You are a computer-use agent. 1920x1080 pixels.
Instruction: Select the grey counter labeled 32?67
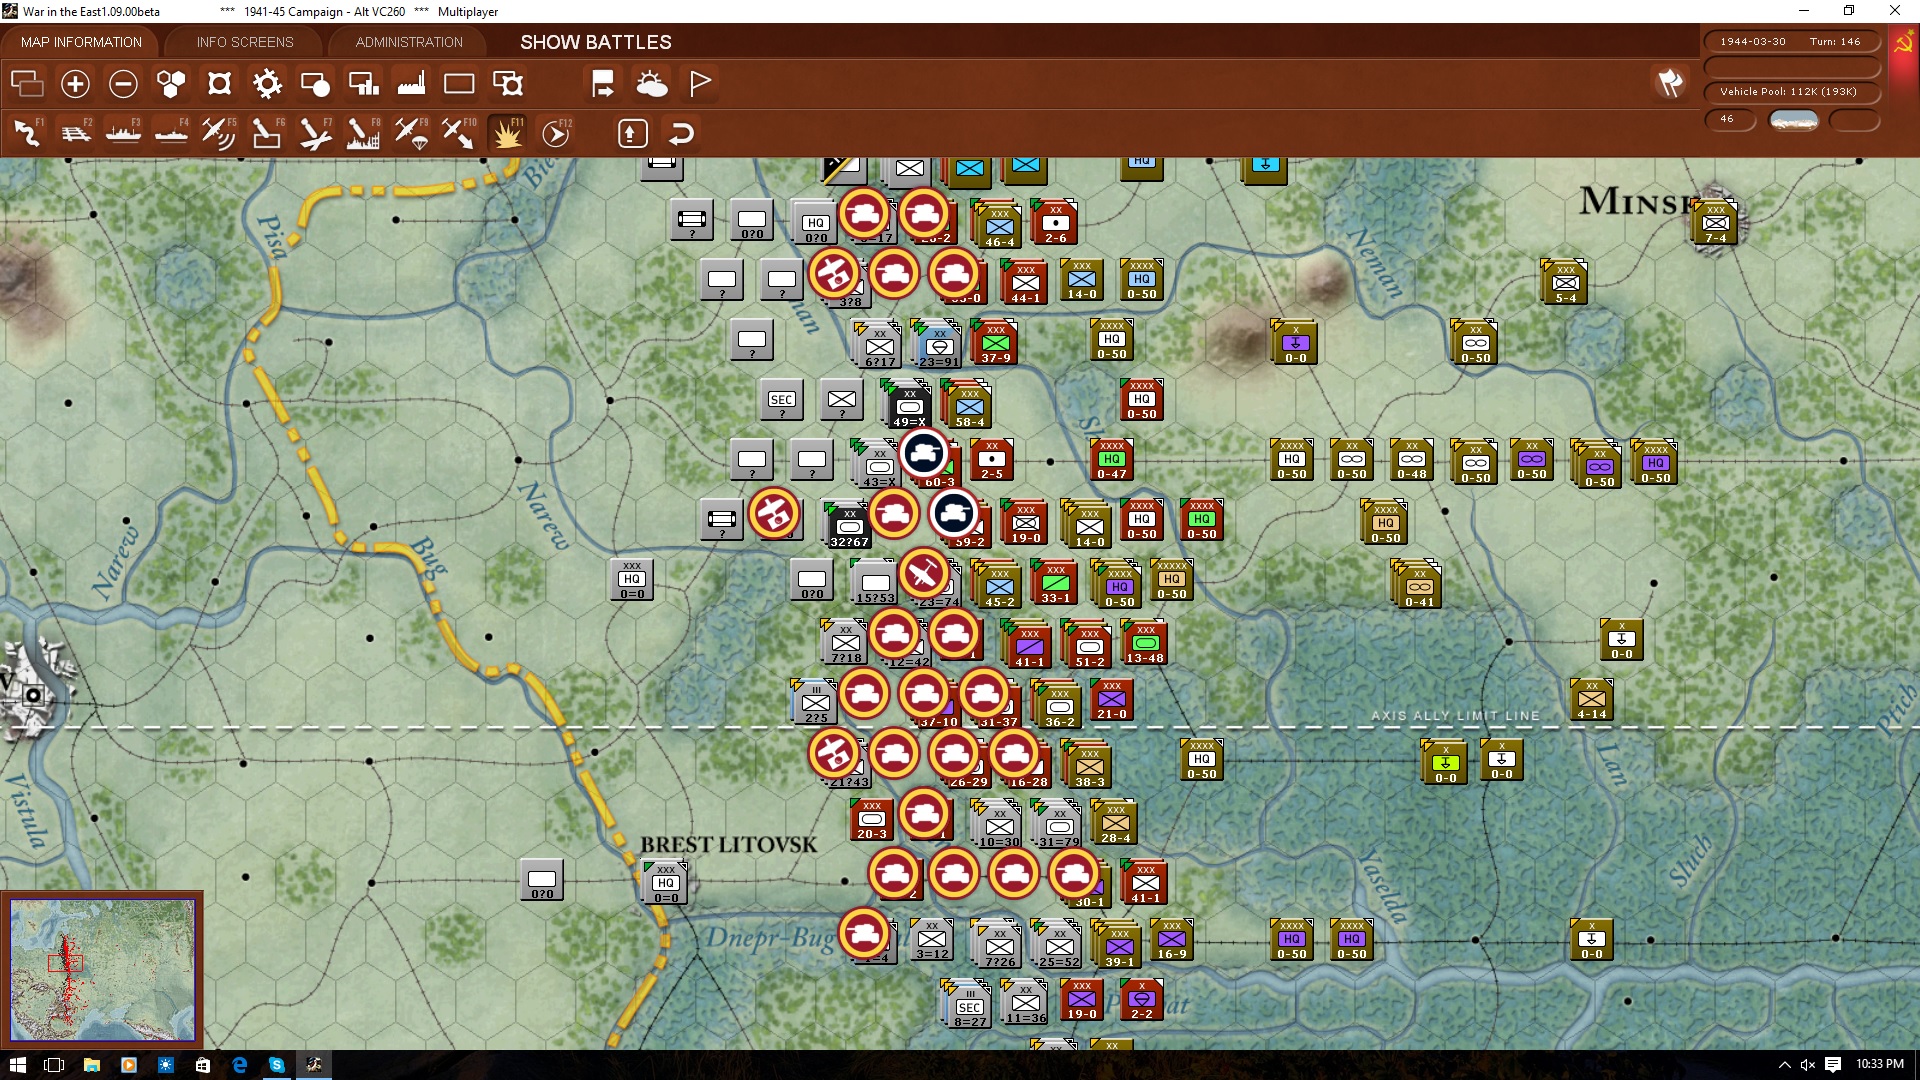tap(849, 527)
